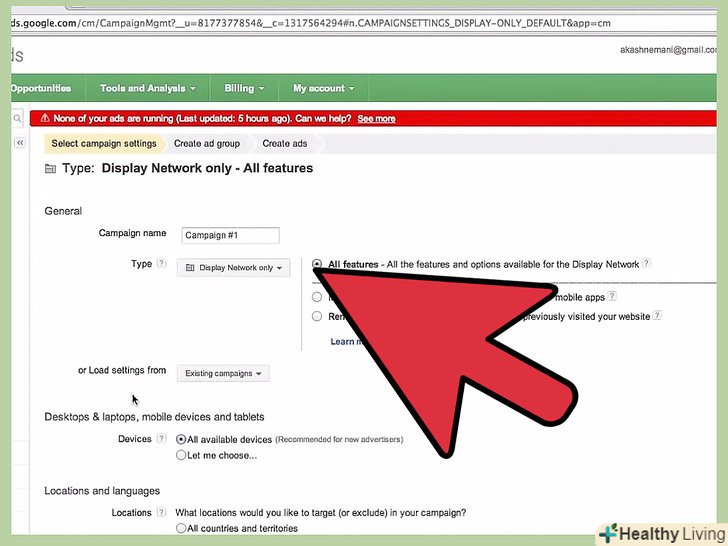Click the search magnifier icon in left sidebar
The width and height of the screenshot is (728, 546).
[17, 118]
